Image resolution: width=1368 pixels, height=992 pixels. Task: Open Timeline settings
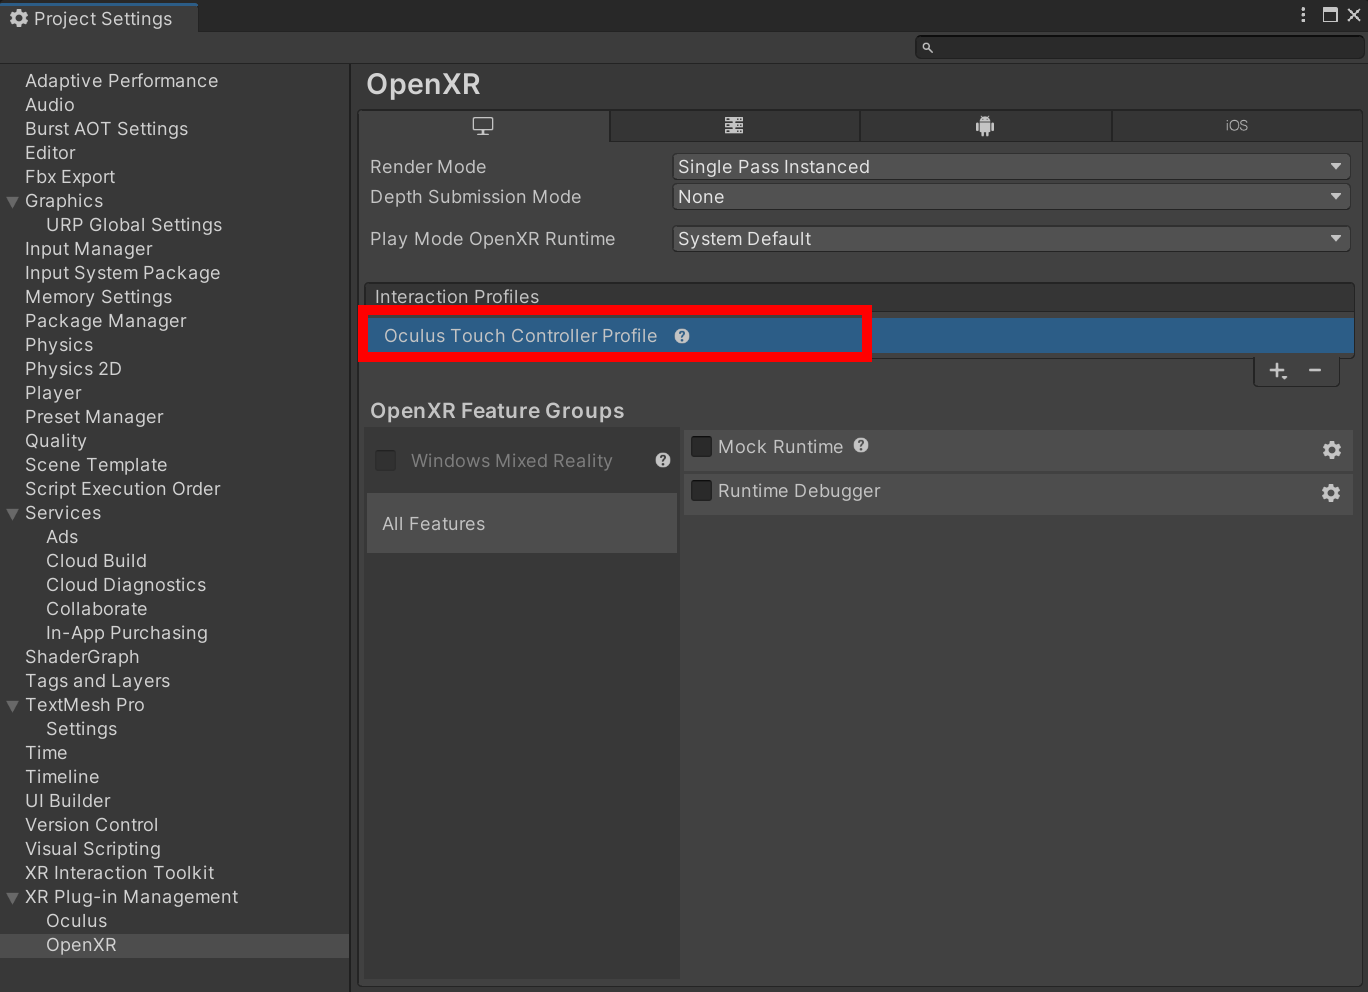[x=62, y=777]
